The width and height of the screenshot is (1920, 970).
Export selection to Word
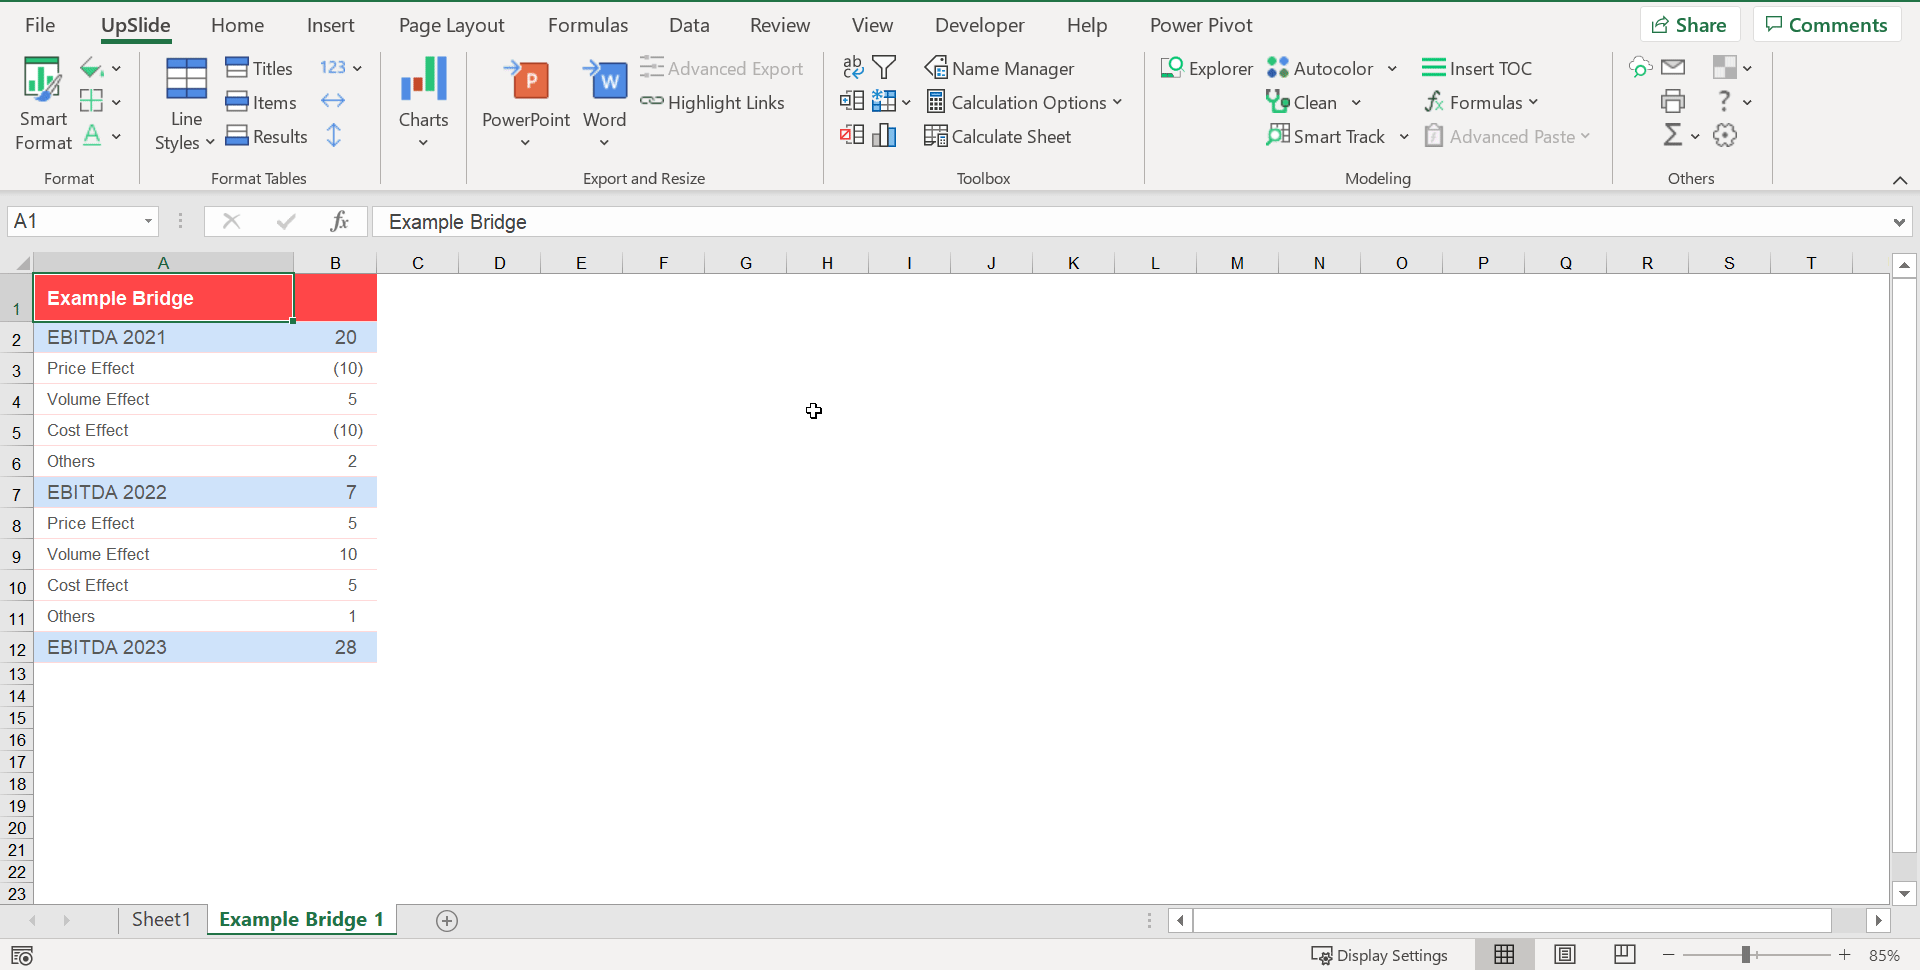point(604,100)
